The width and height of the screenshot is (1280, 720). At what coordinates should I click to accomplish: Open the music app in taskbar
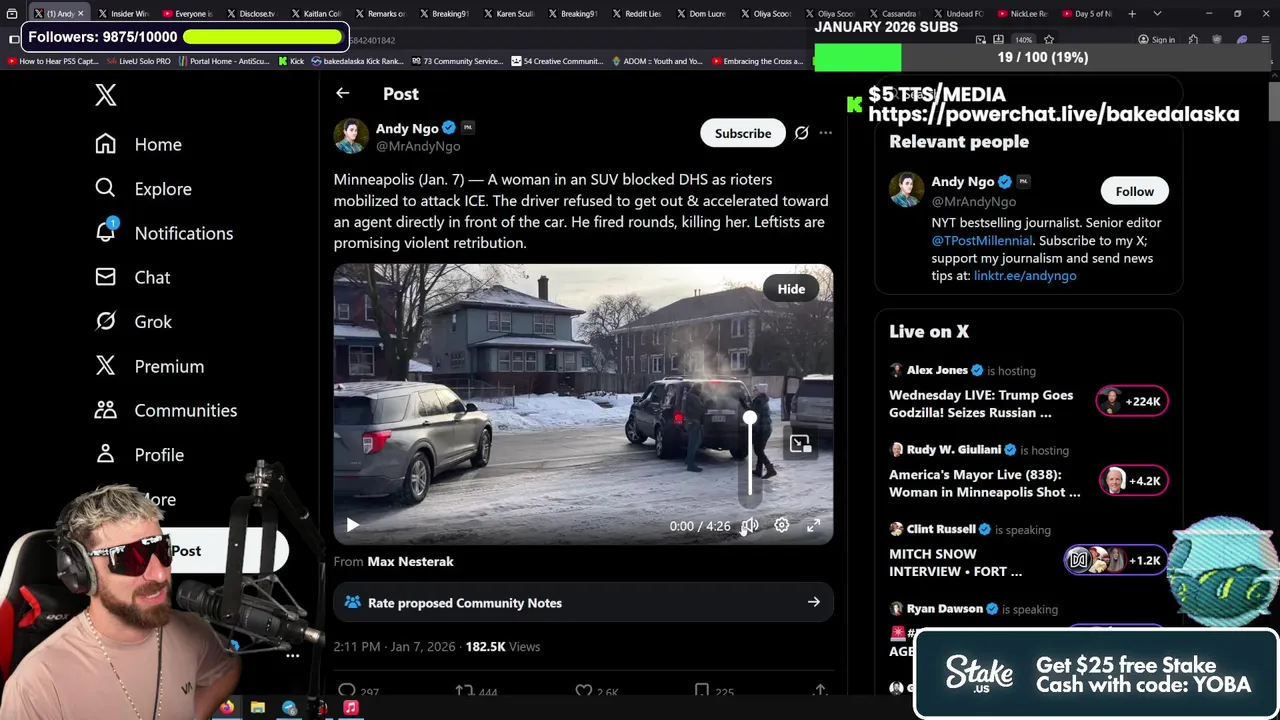351,707
